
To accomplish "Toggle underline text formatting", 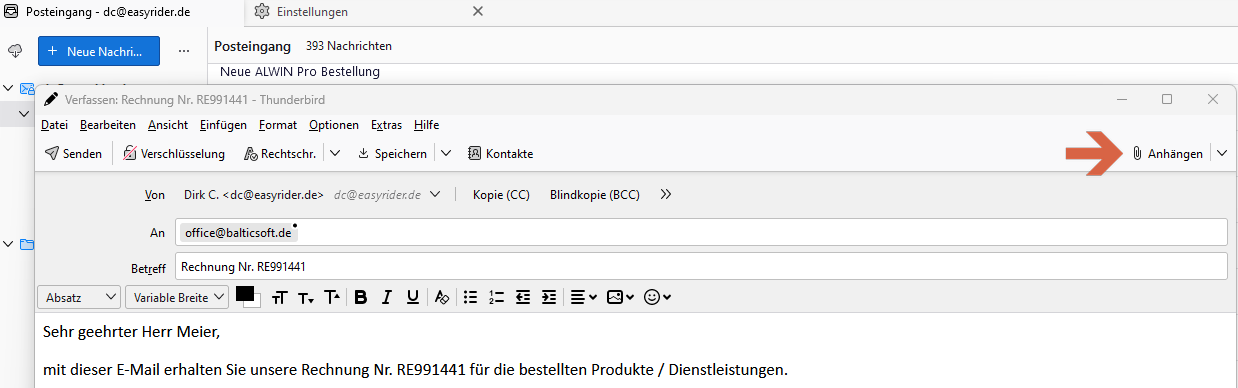I will pyautogui.click(x=412, y=297).
